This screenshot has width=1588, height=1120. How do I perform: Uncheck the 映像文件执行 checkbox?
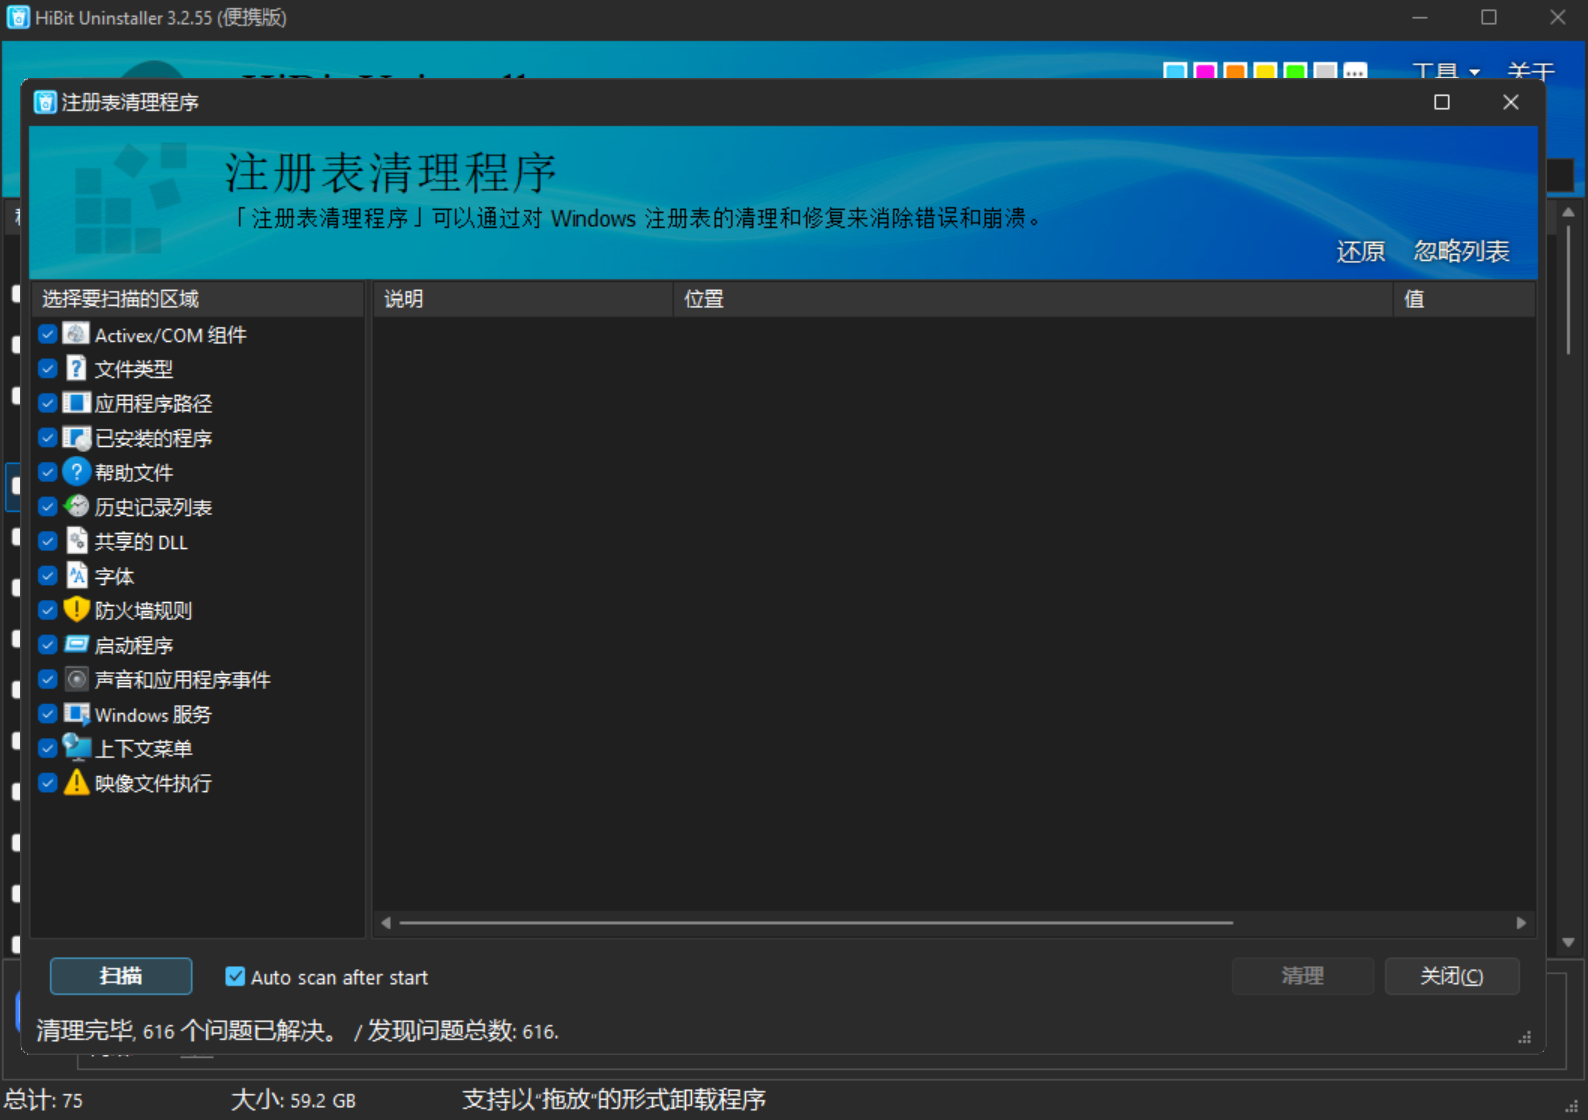(x=47, y=783)
